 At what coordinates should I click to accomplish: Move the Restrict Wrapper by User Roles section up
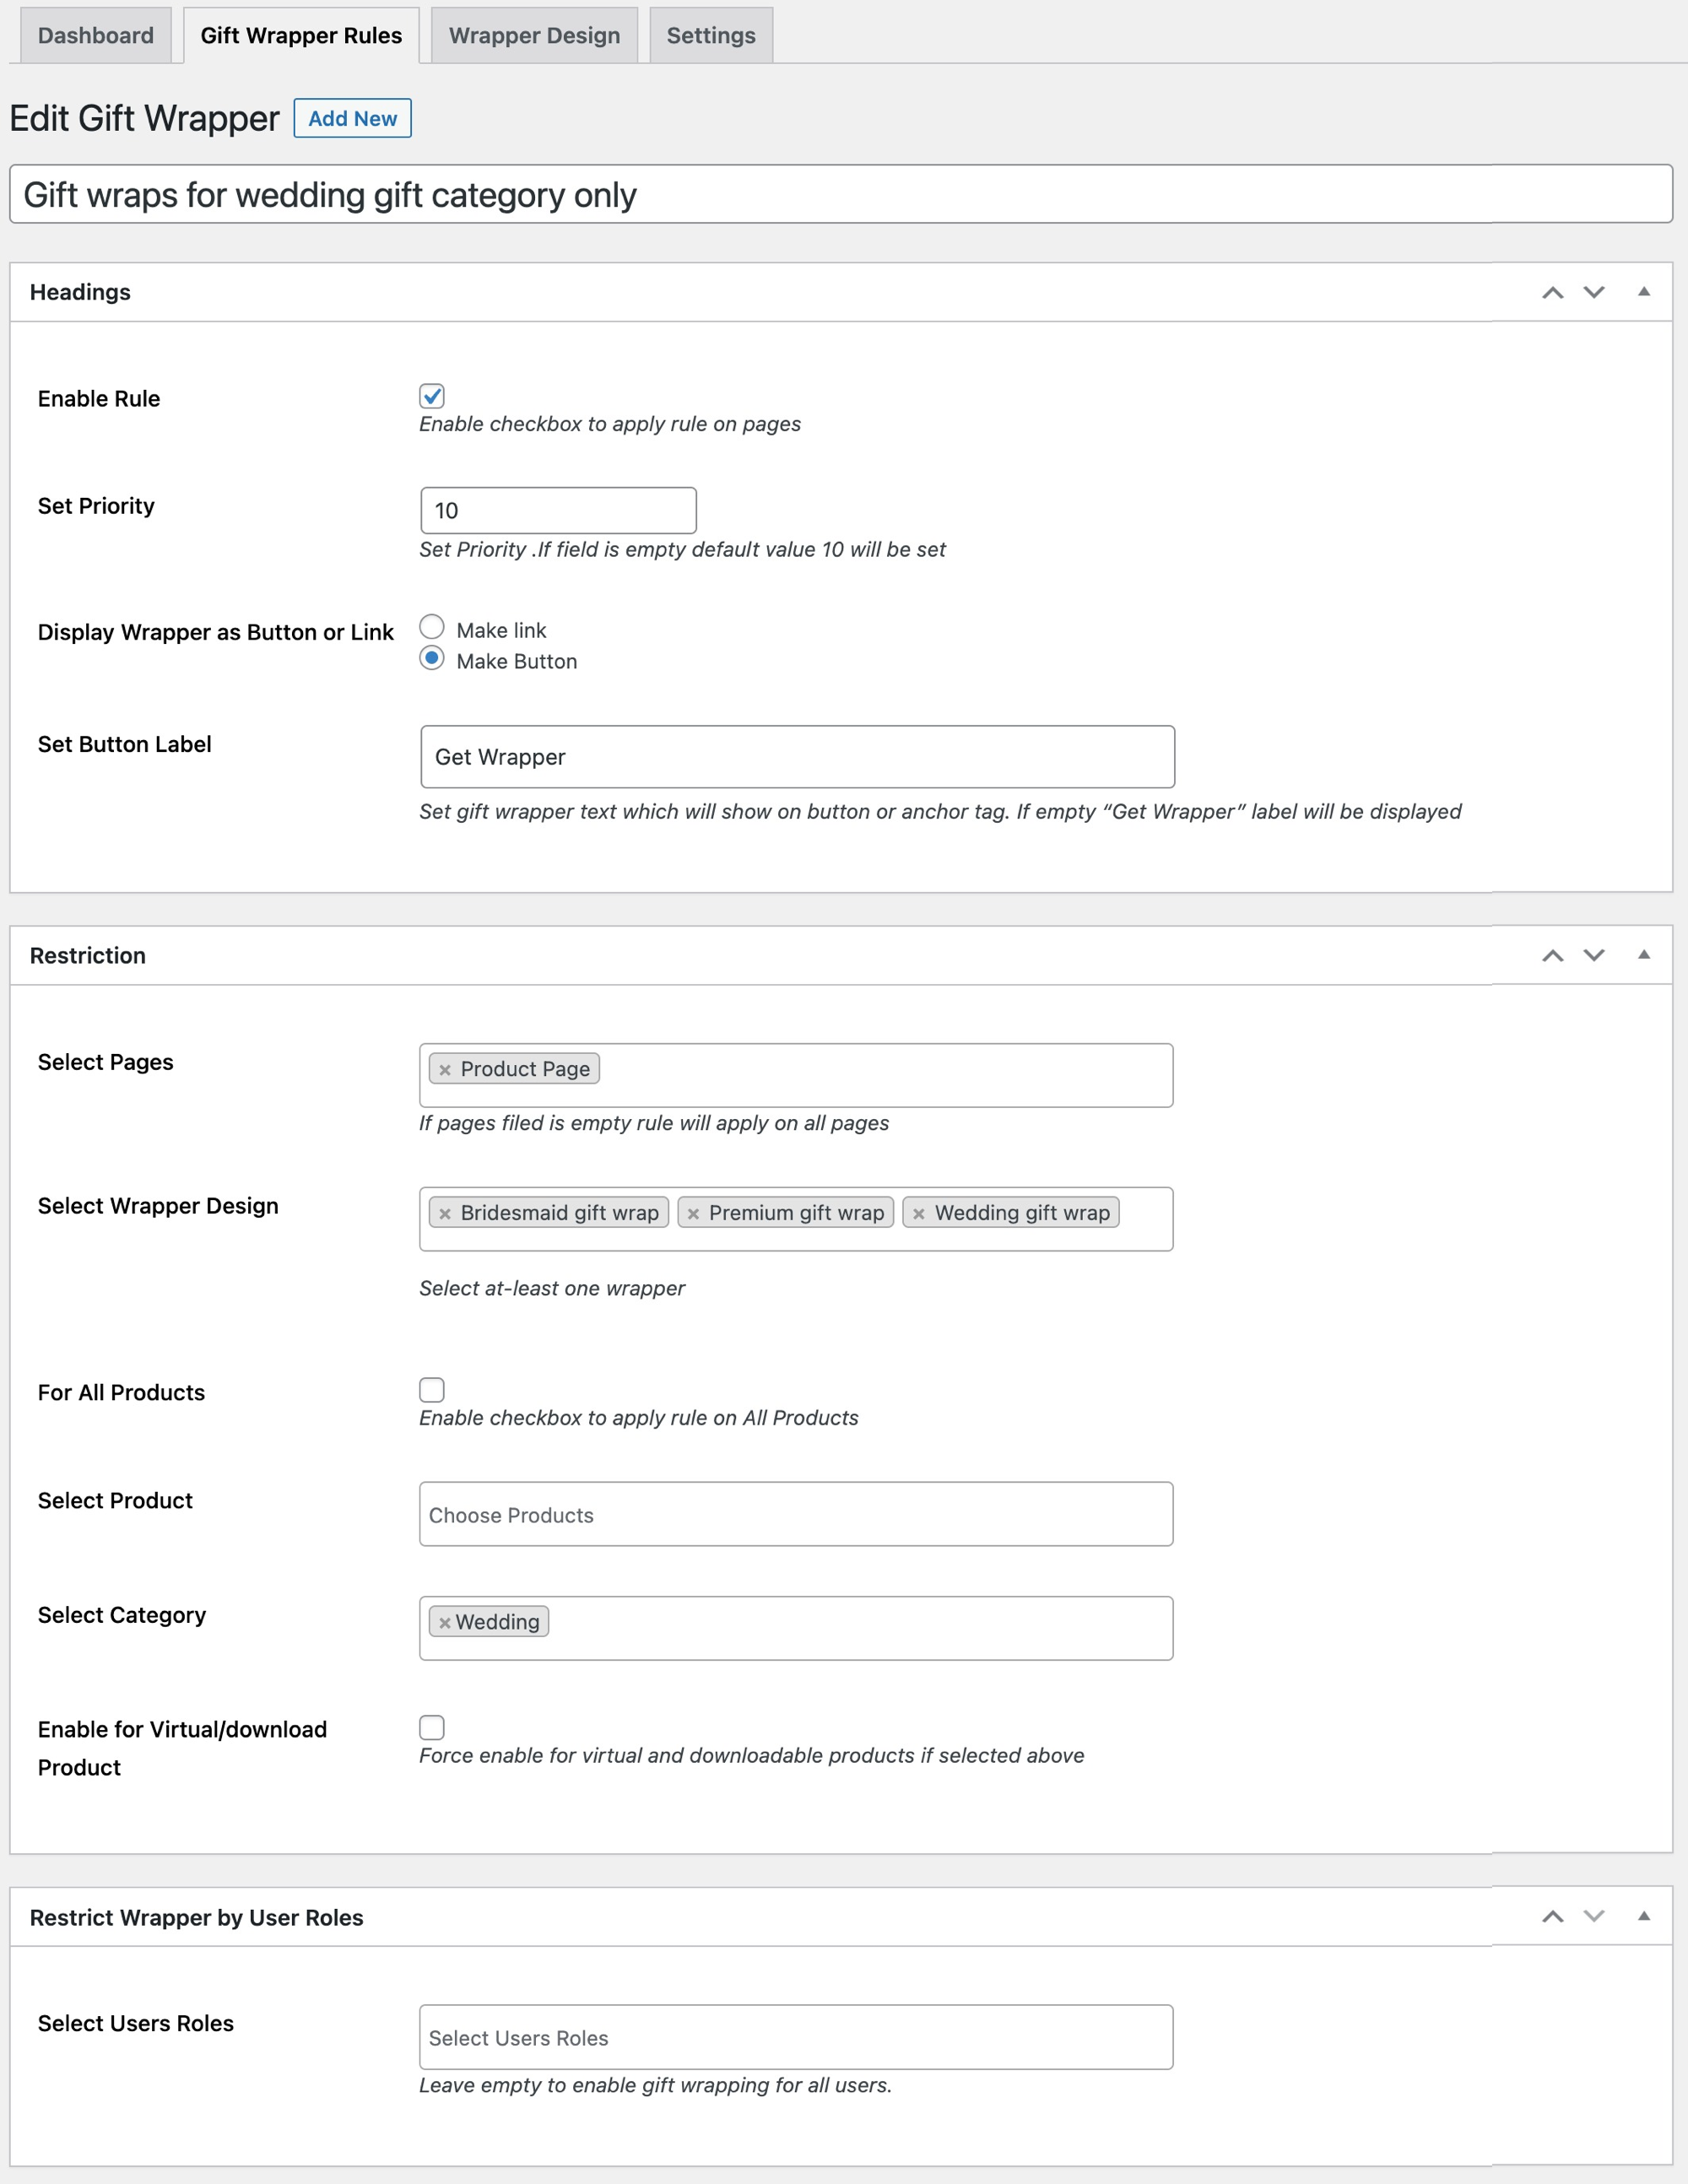[1553, 1917]
